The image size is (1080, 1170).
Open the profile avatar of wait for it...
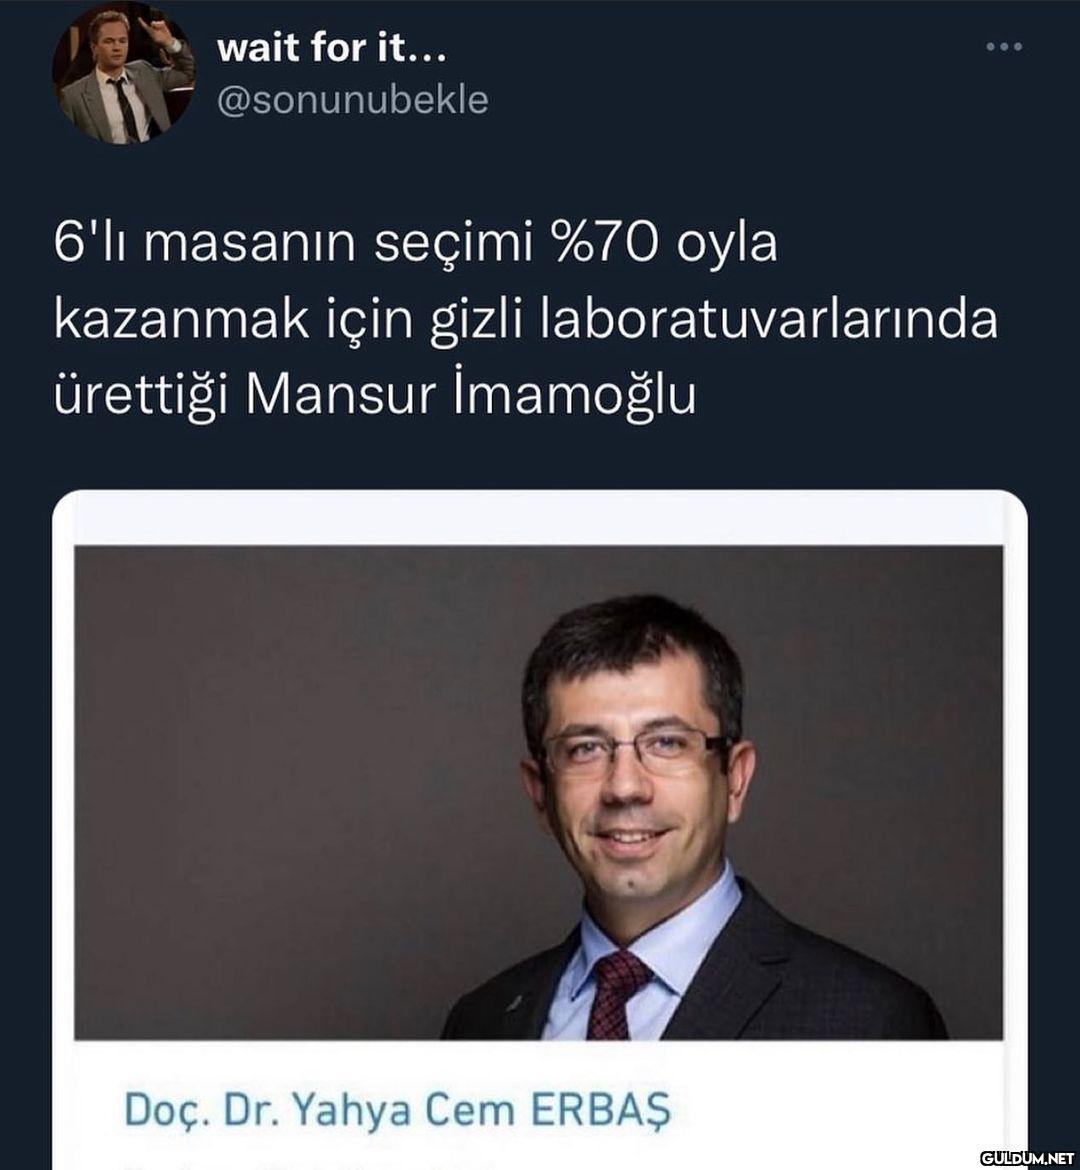(x=123, y=72)
